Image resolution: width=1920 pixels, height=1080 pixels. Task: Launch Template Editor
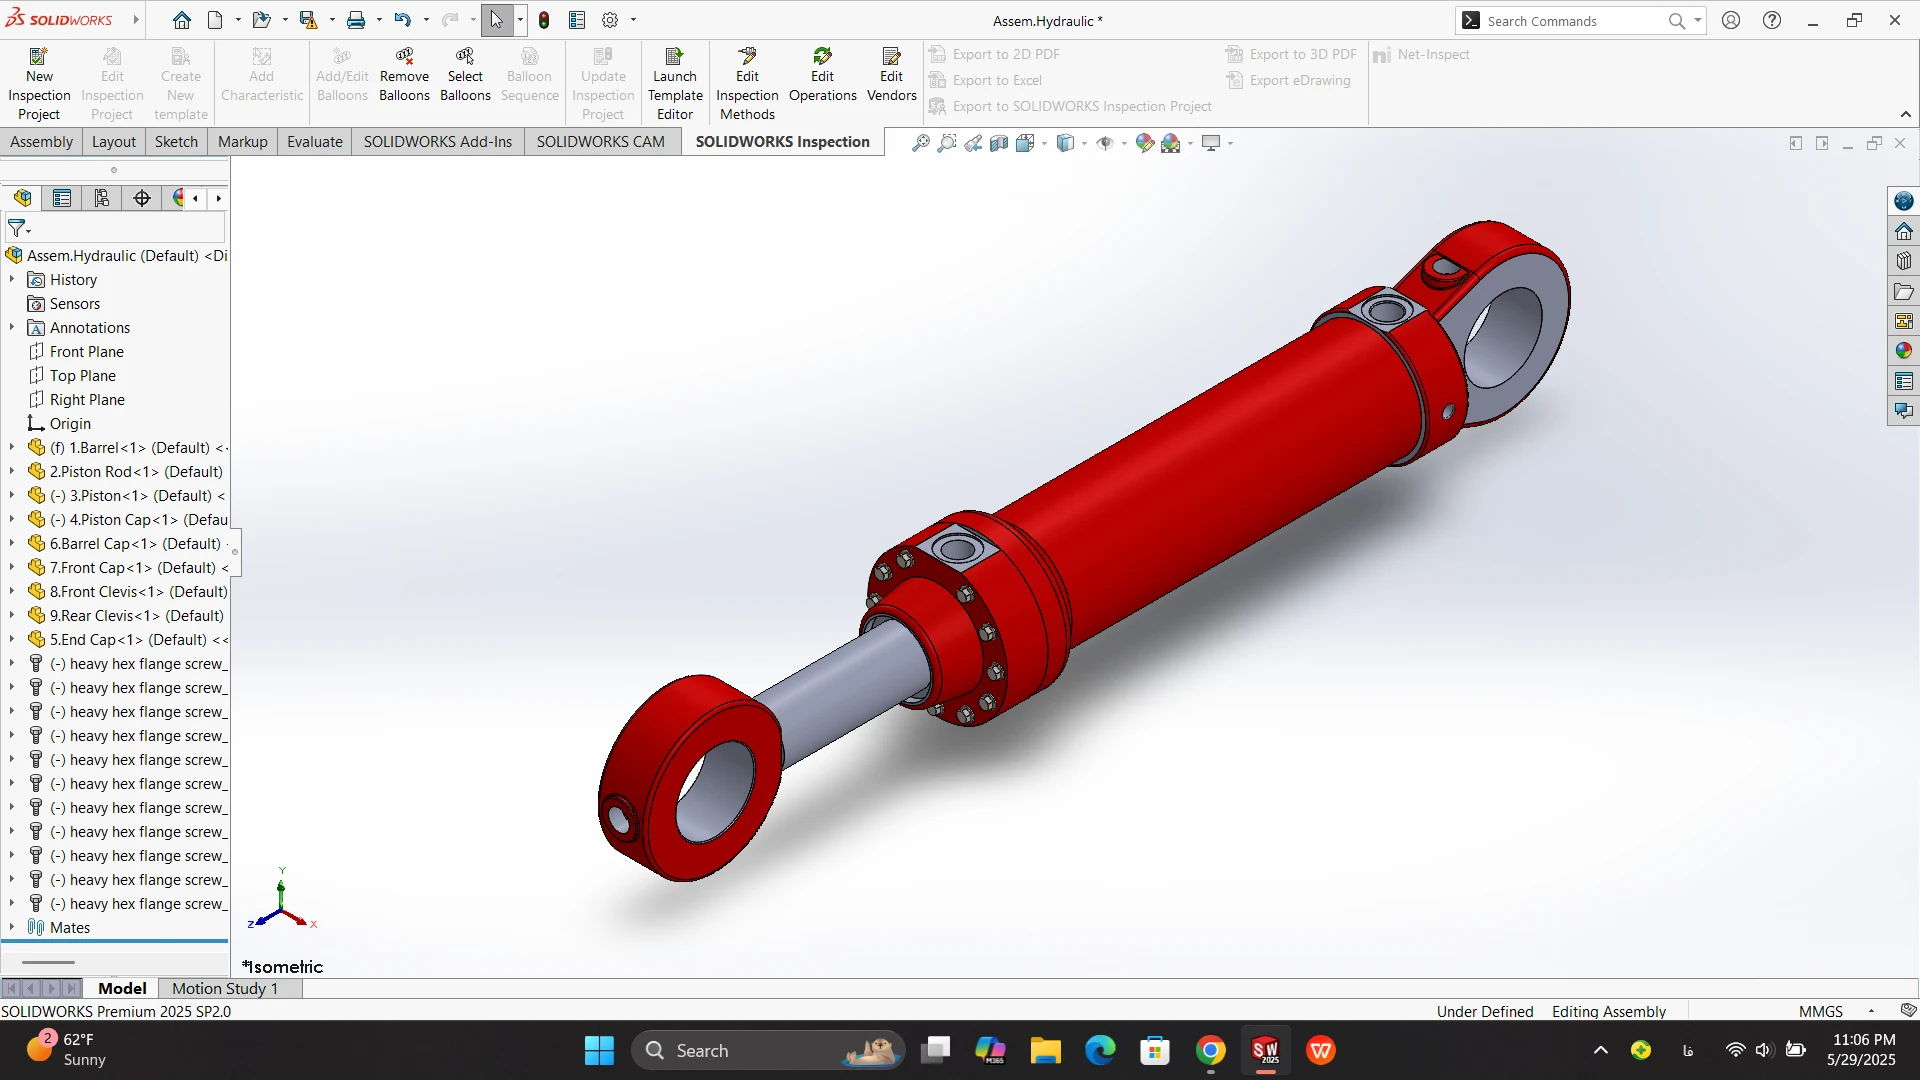coord(675,84)
